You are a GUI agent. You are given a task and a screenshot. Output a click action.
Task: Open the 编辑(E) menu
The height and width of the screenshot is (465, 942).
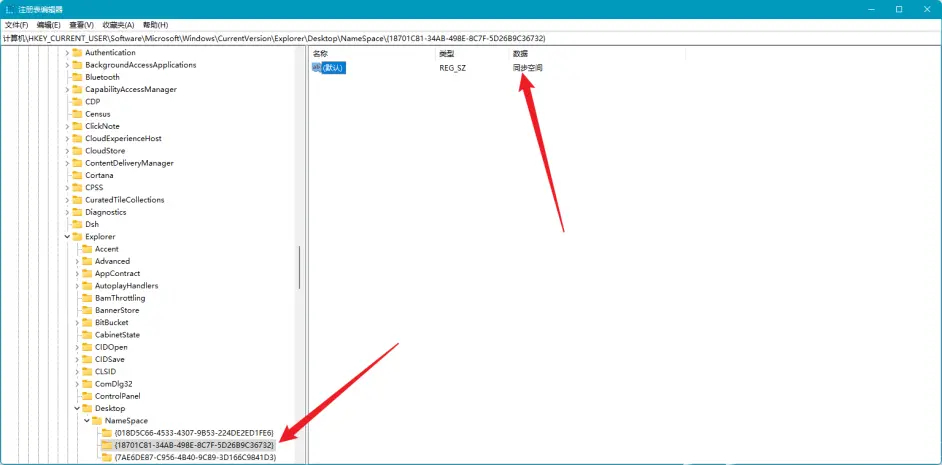point(49,25)
